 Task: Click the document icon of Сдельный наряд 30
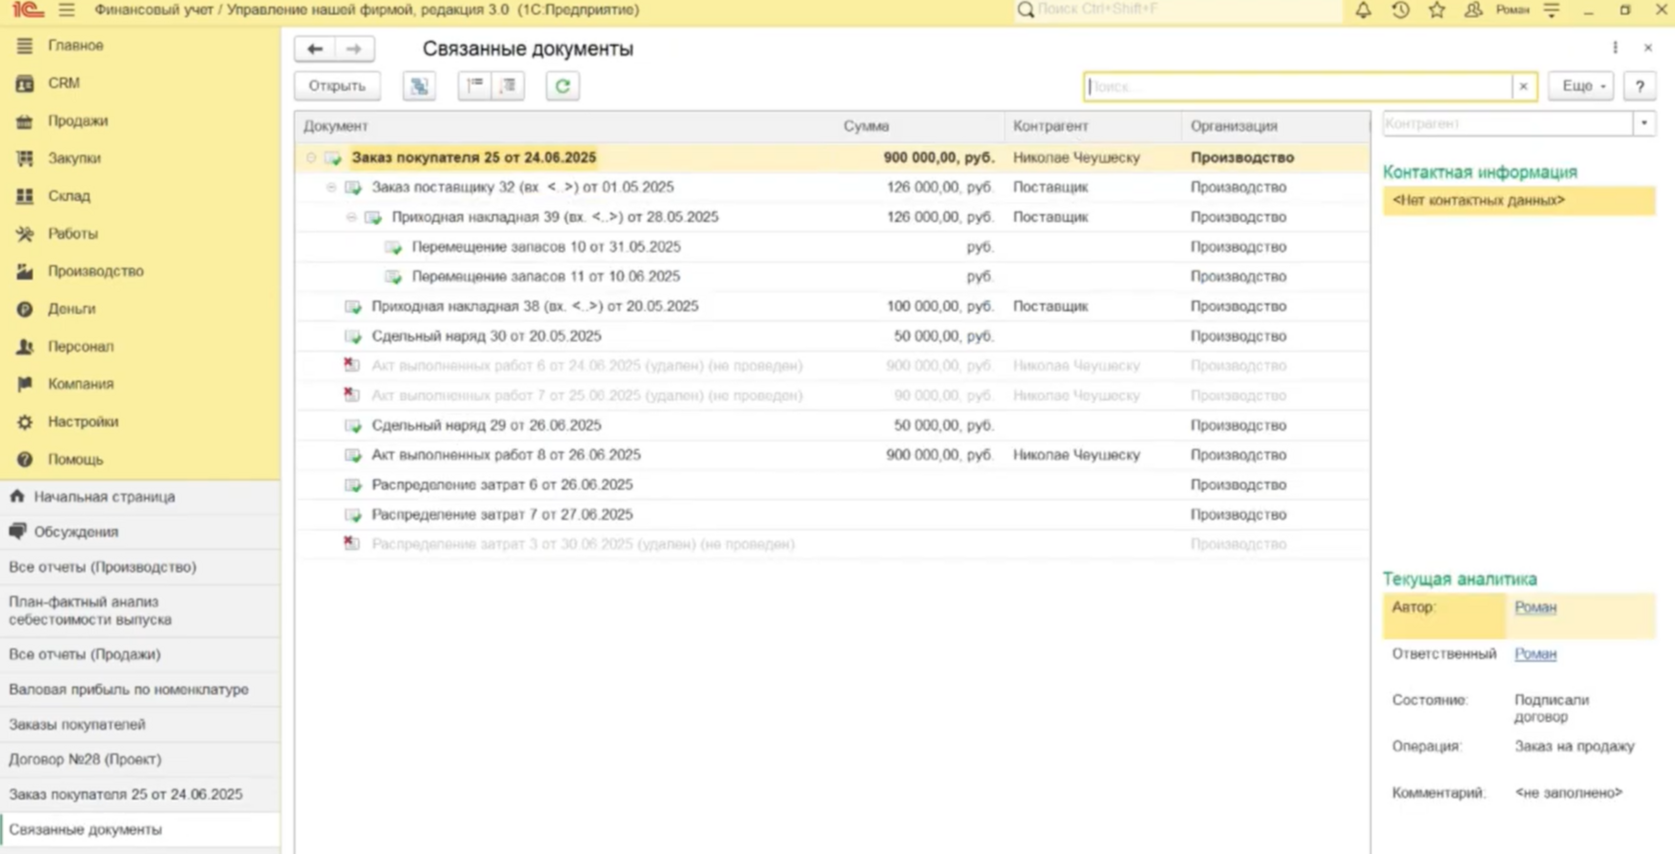click(352, 336)
